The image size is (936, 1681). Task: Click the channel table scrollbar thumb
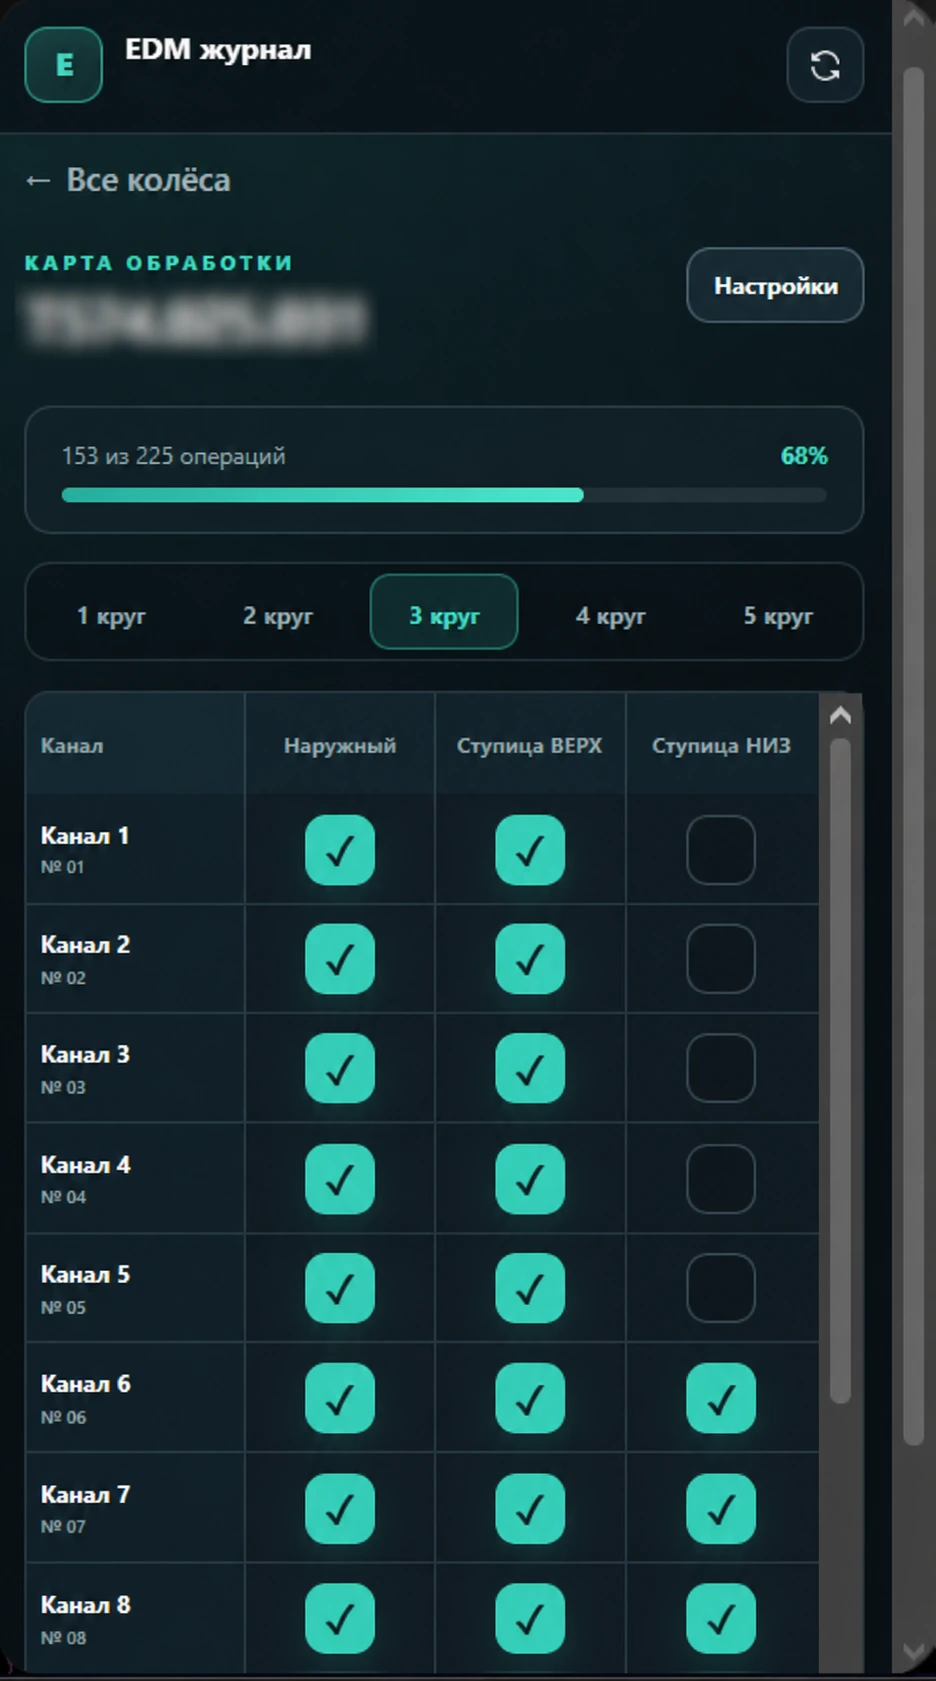[x=840, y=1071]
